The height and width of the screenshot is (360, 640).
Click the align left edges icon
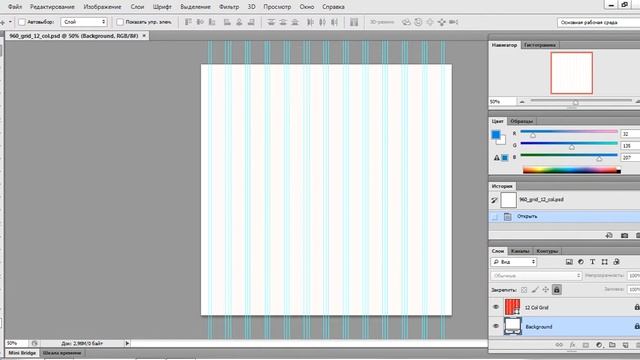click(x=227, y=22)
